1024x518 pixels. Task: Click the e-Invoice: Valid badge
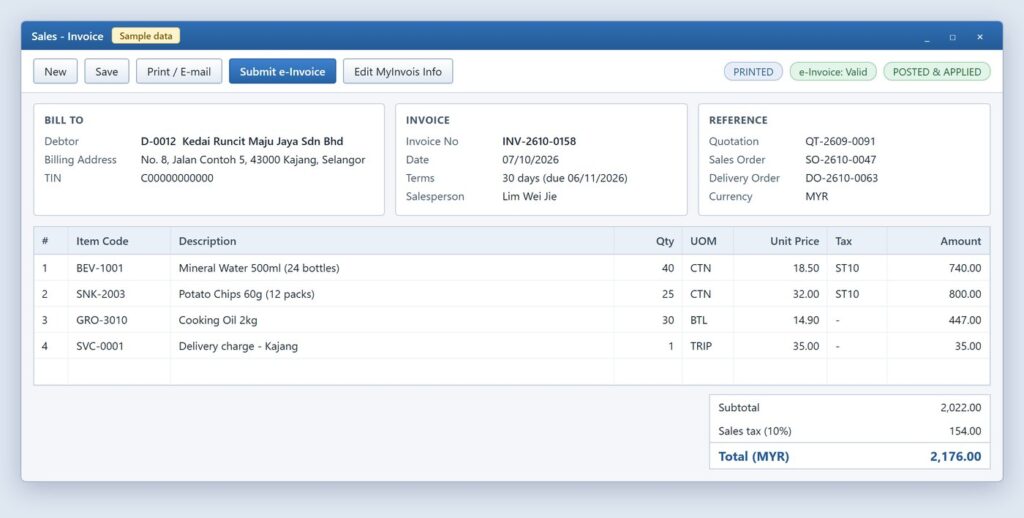(833, 72)
